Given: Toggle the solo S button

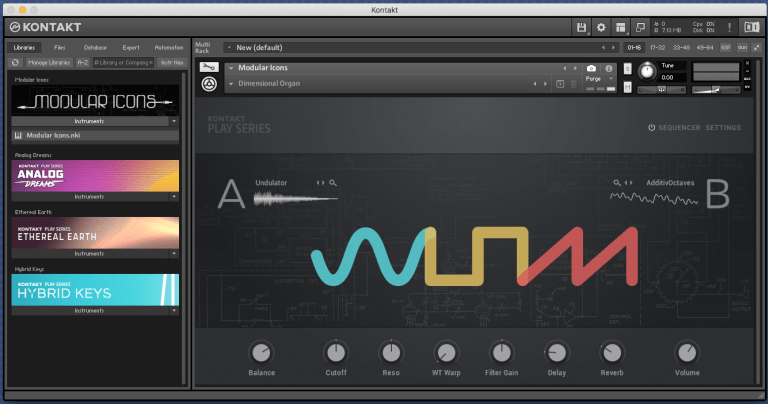Looking at the screenshot, I should point(627,68).
